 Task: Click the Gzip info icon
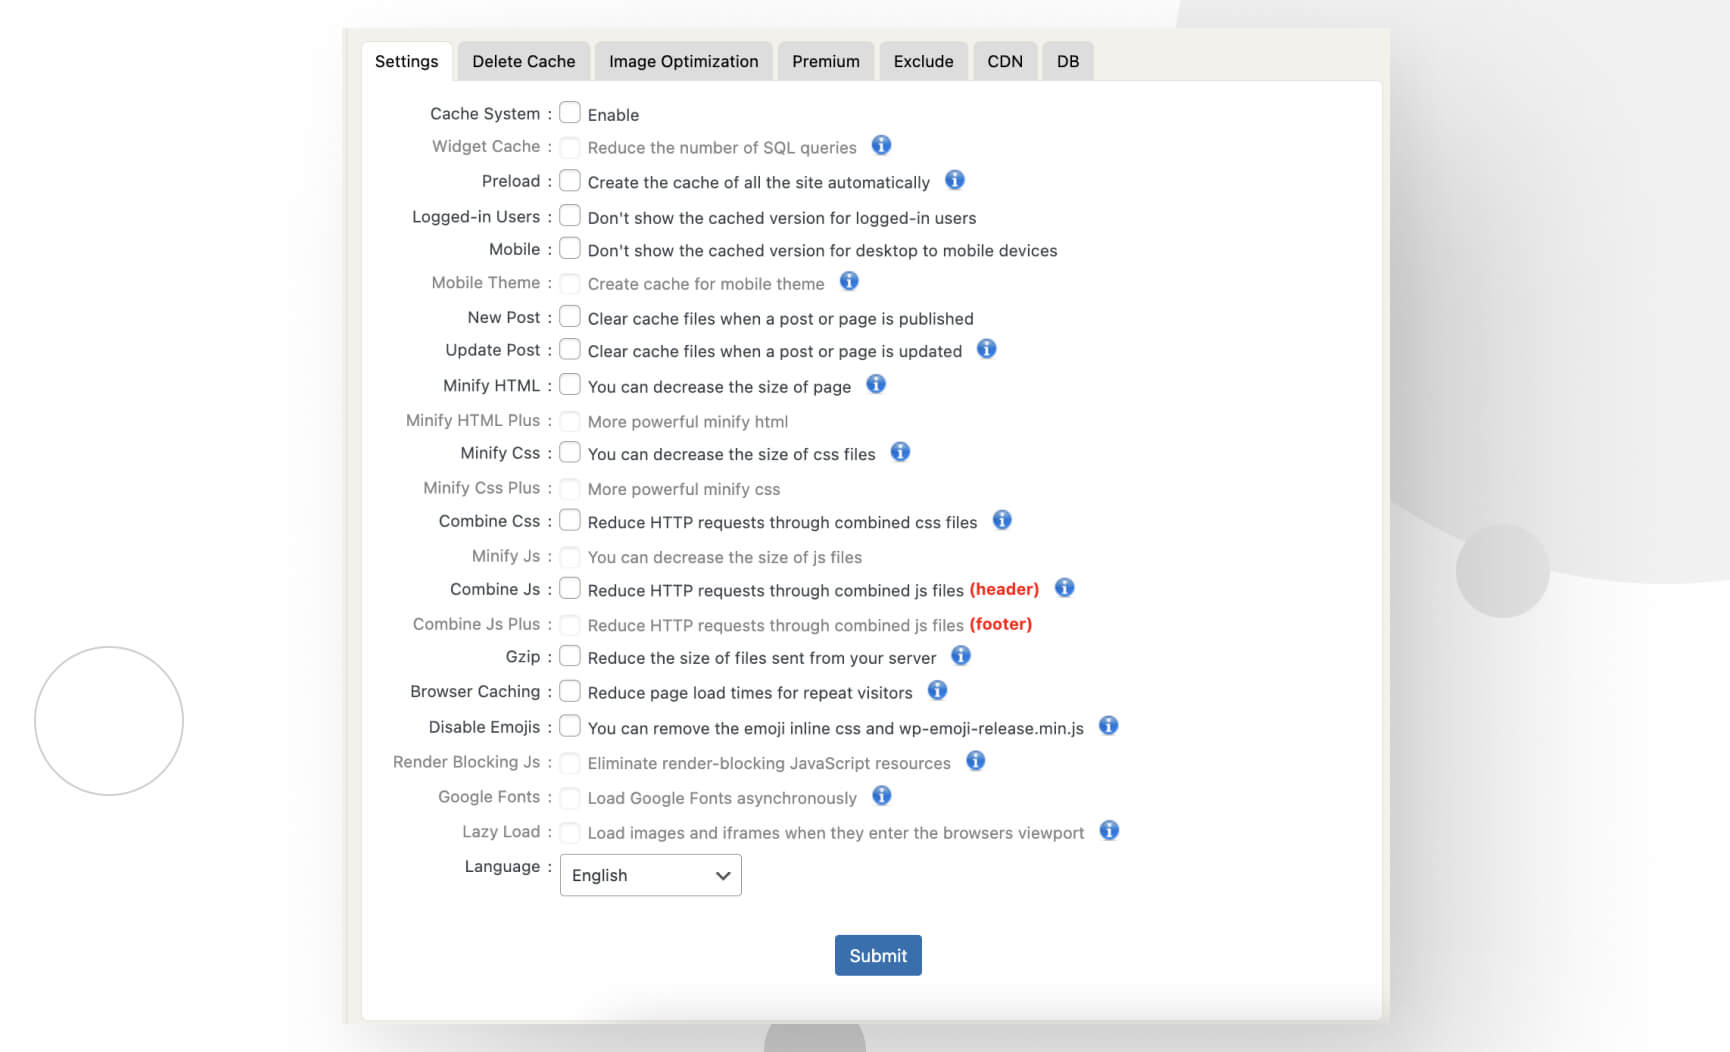[x=961, y=656]
